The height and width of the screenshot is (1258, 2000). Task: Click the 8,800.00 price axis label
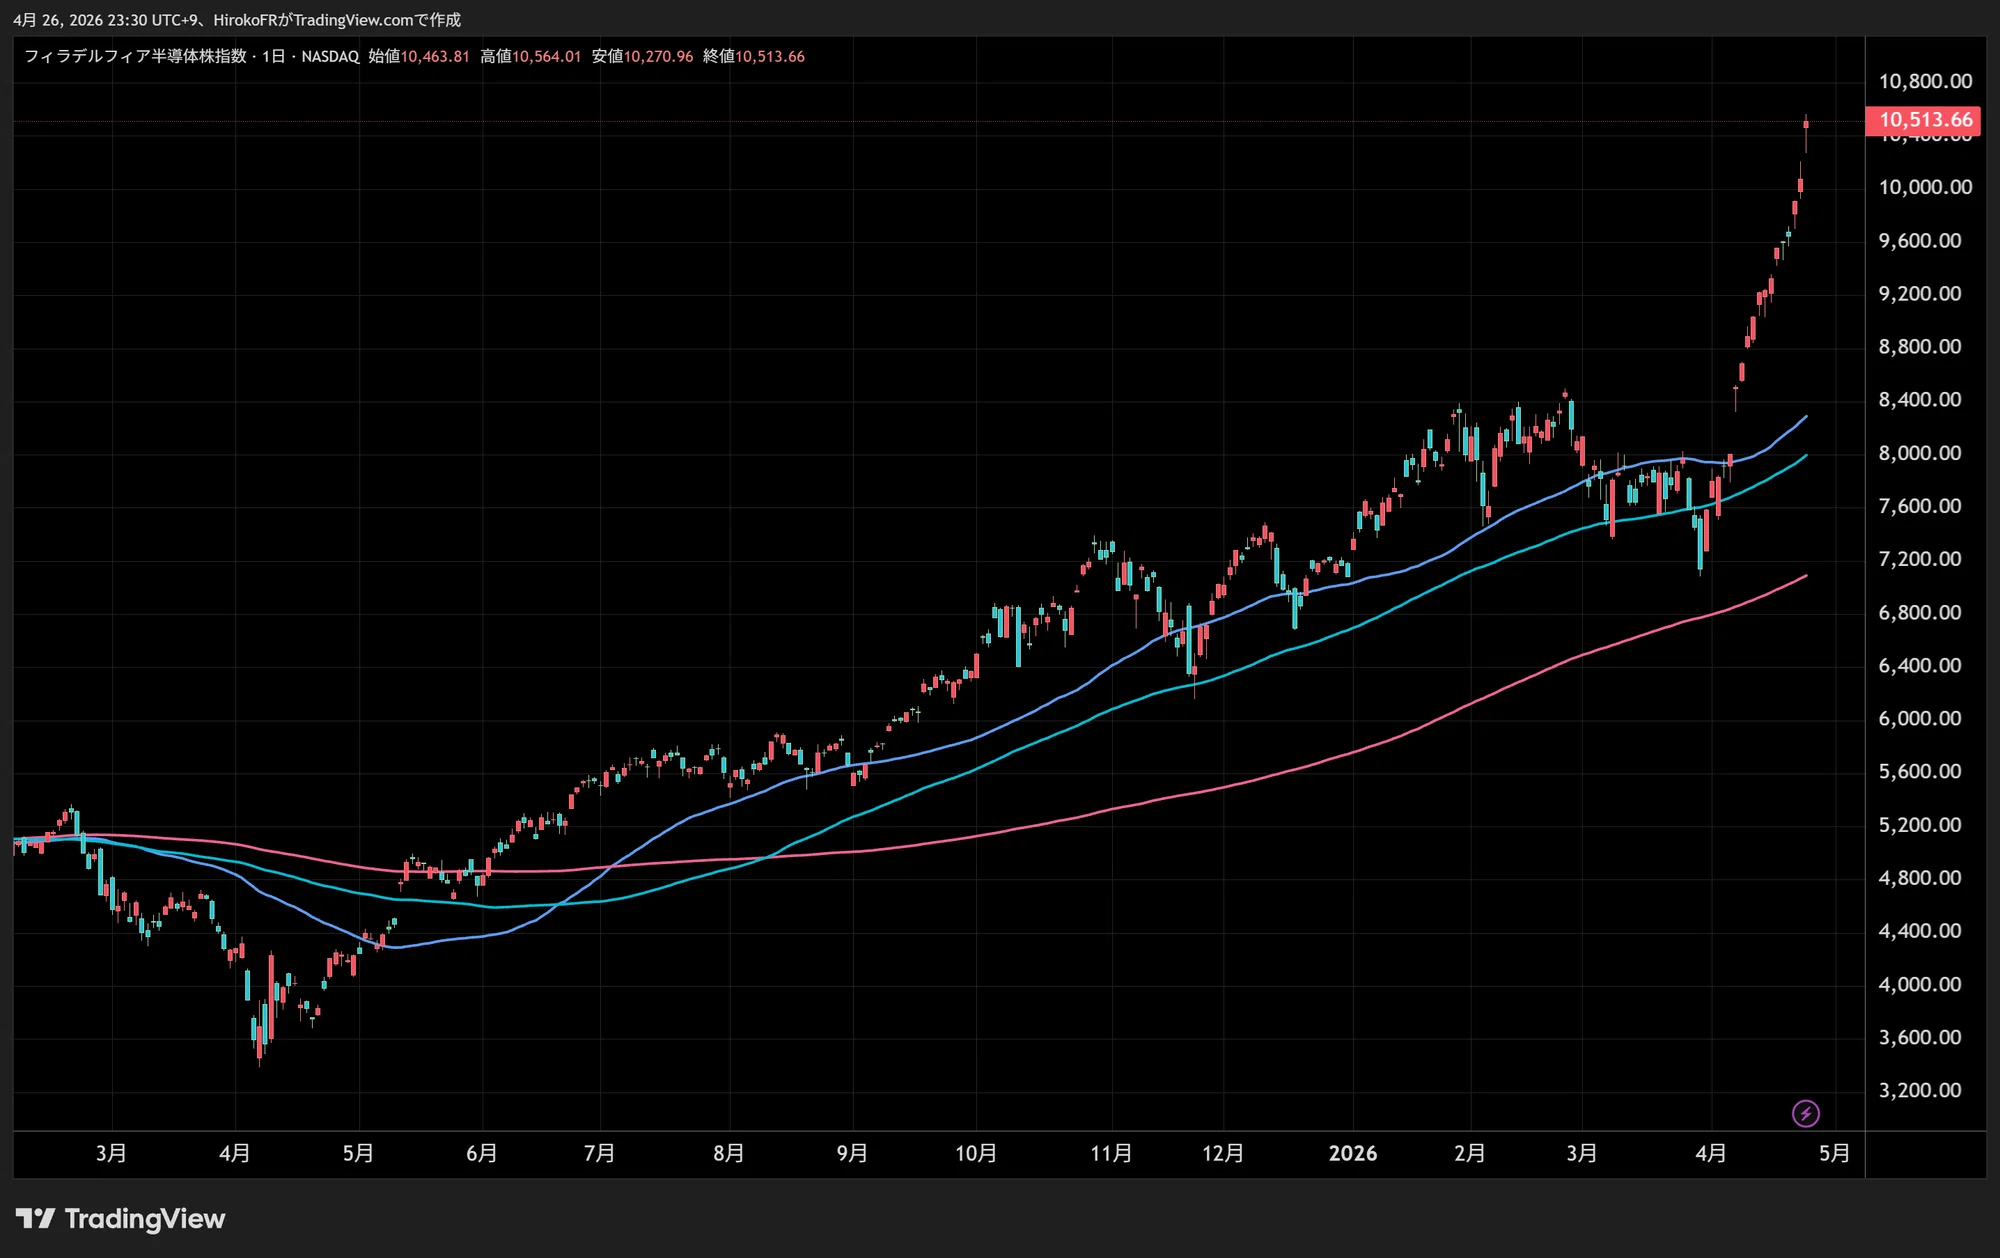[x=1920, y=346]
